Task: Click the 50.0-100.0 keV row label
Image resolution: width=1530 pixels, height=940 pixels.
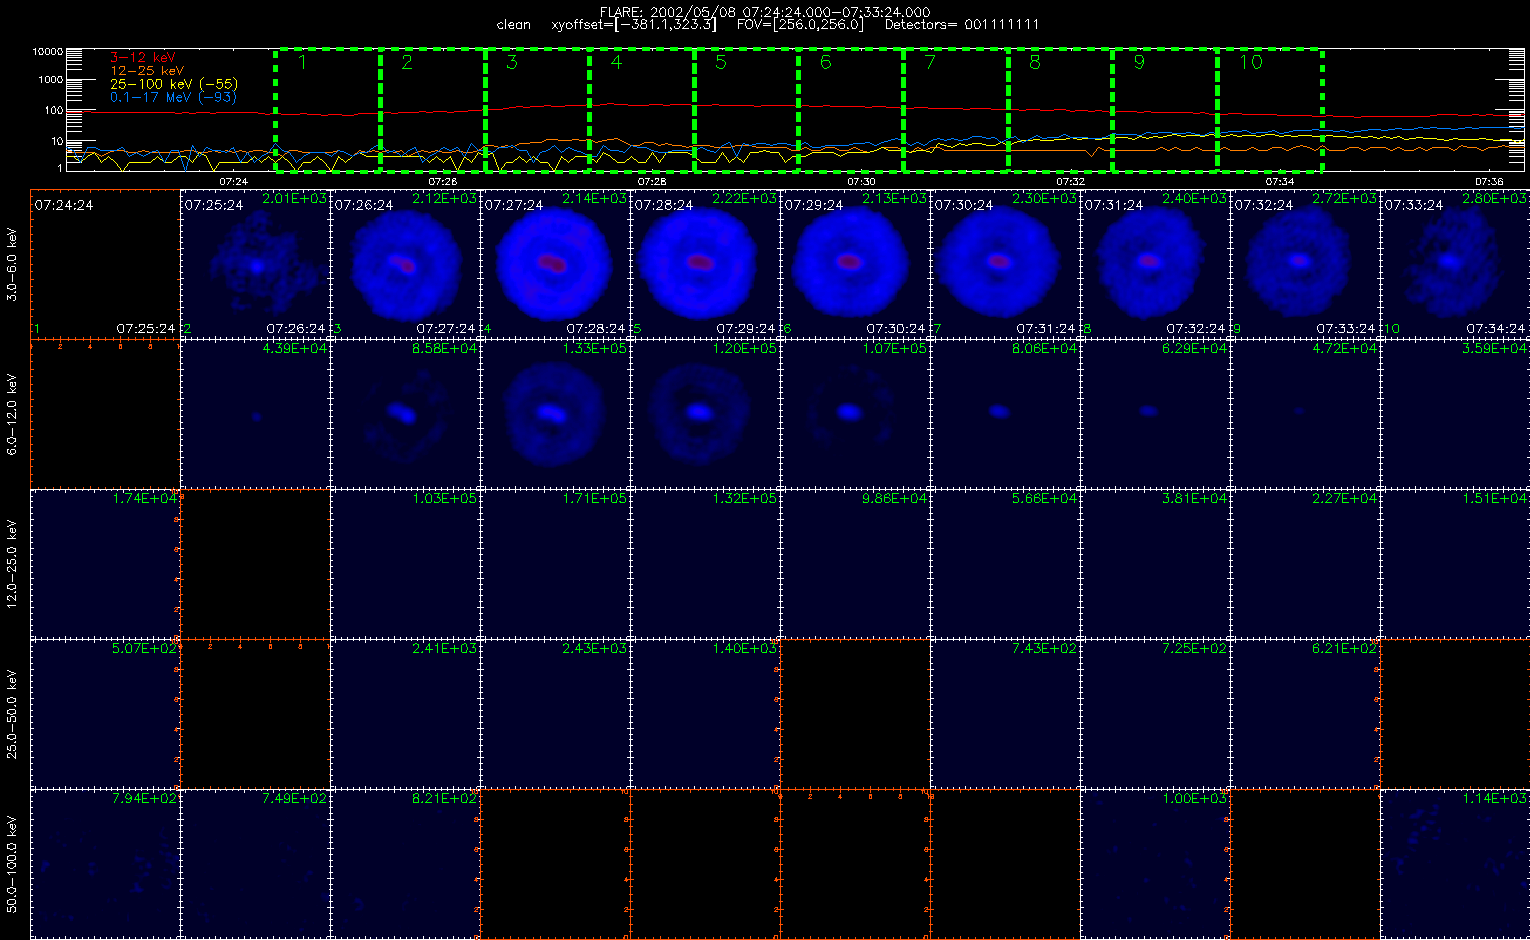Action: coord(12,864)
